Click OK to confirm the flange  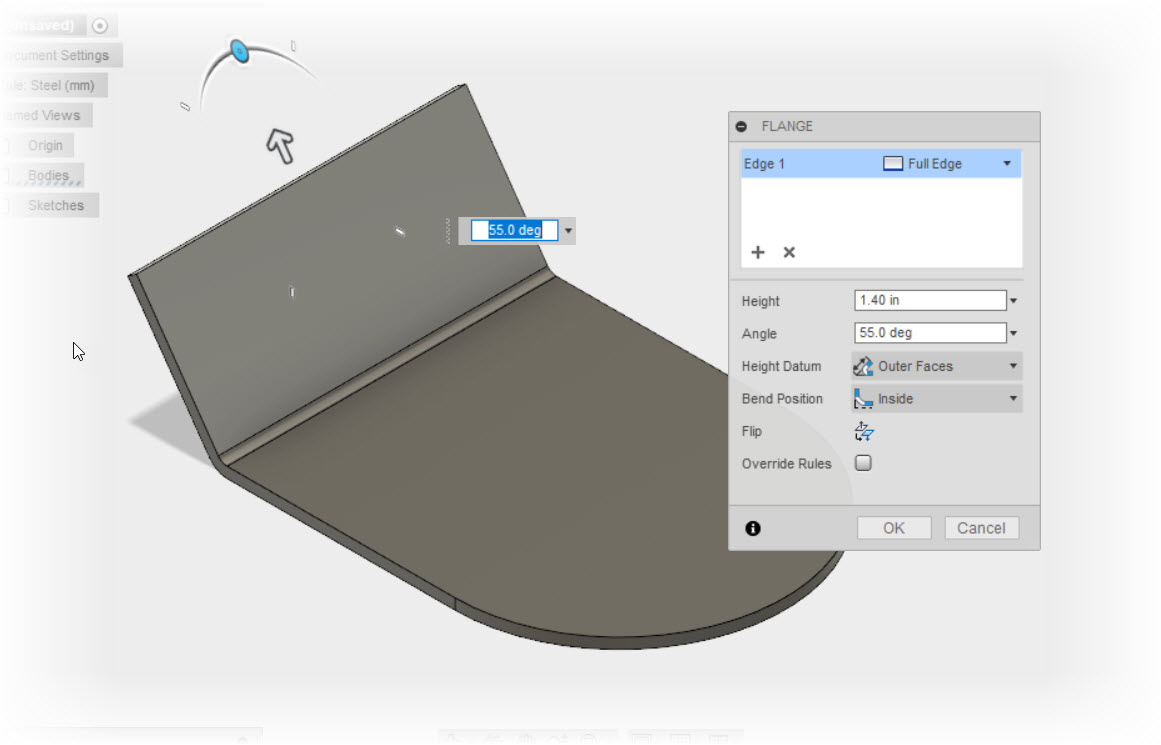click(x=893, y=527)
